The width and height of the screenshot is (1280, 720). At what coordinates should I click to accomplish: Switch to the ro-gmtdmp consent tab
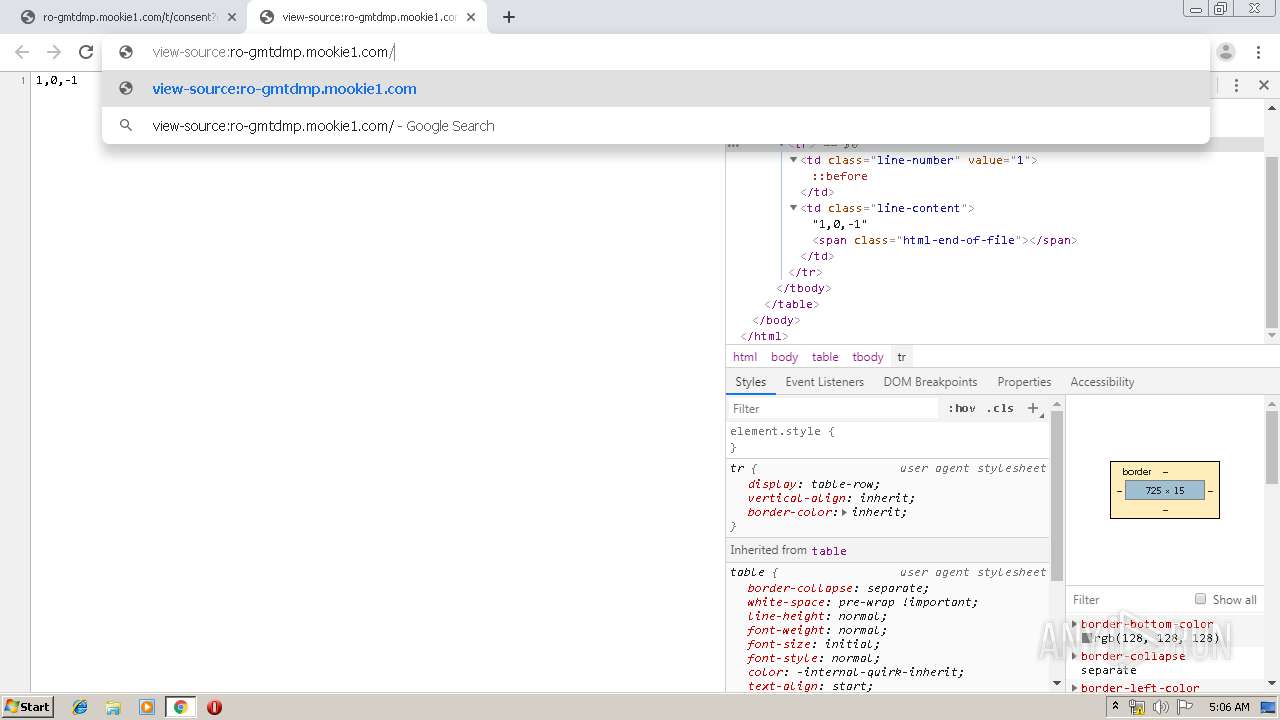(x=129, y=17)
